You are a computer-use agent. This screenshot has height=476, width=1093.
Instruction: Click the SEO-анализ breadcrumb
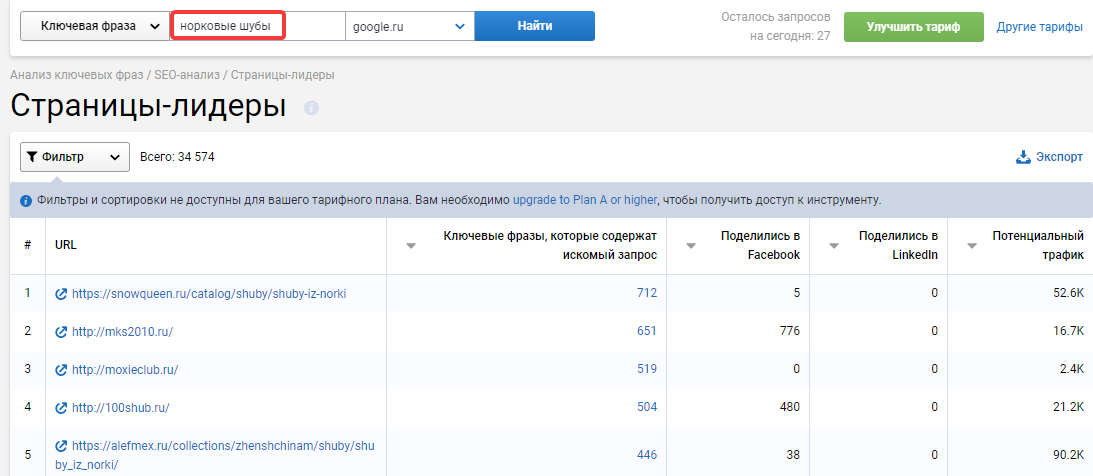tap(188, 74)
